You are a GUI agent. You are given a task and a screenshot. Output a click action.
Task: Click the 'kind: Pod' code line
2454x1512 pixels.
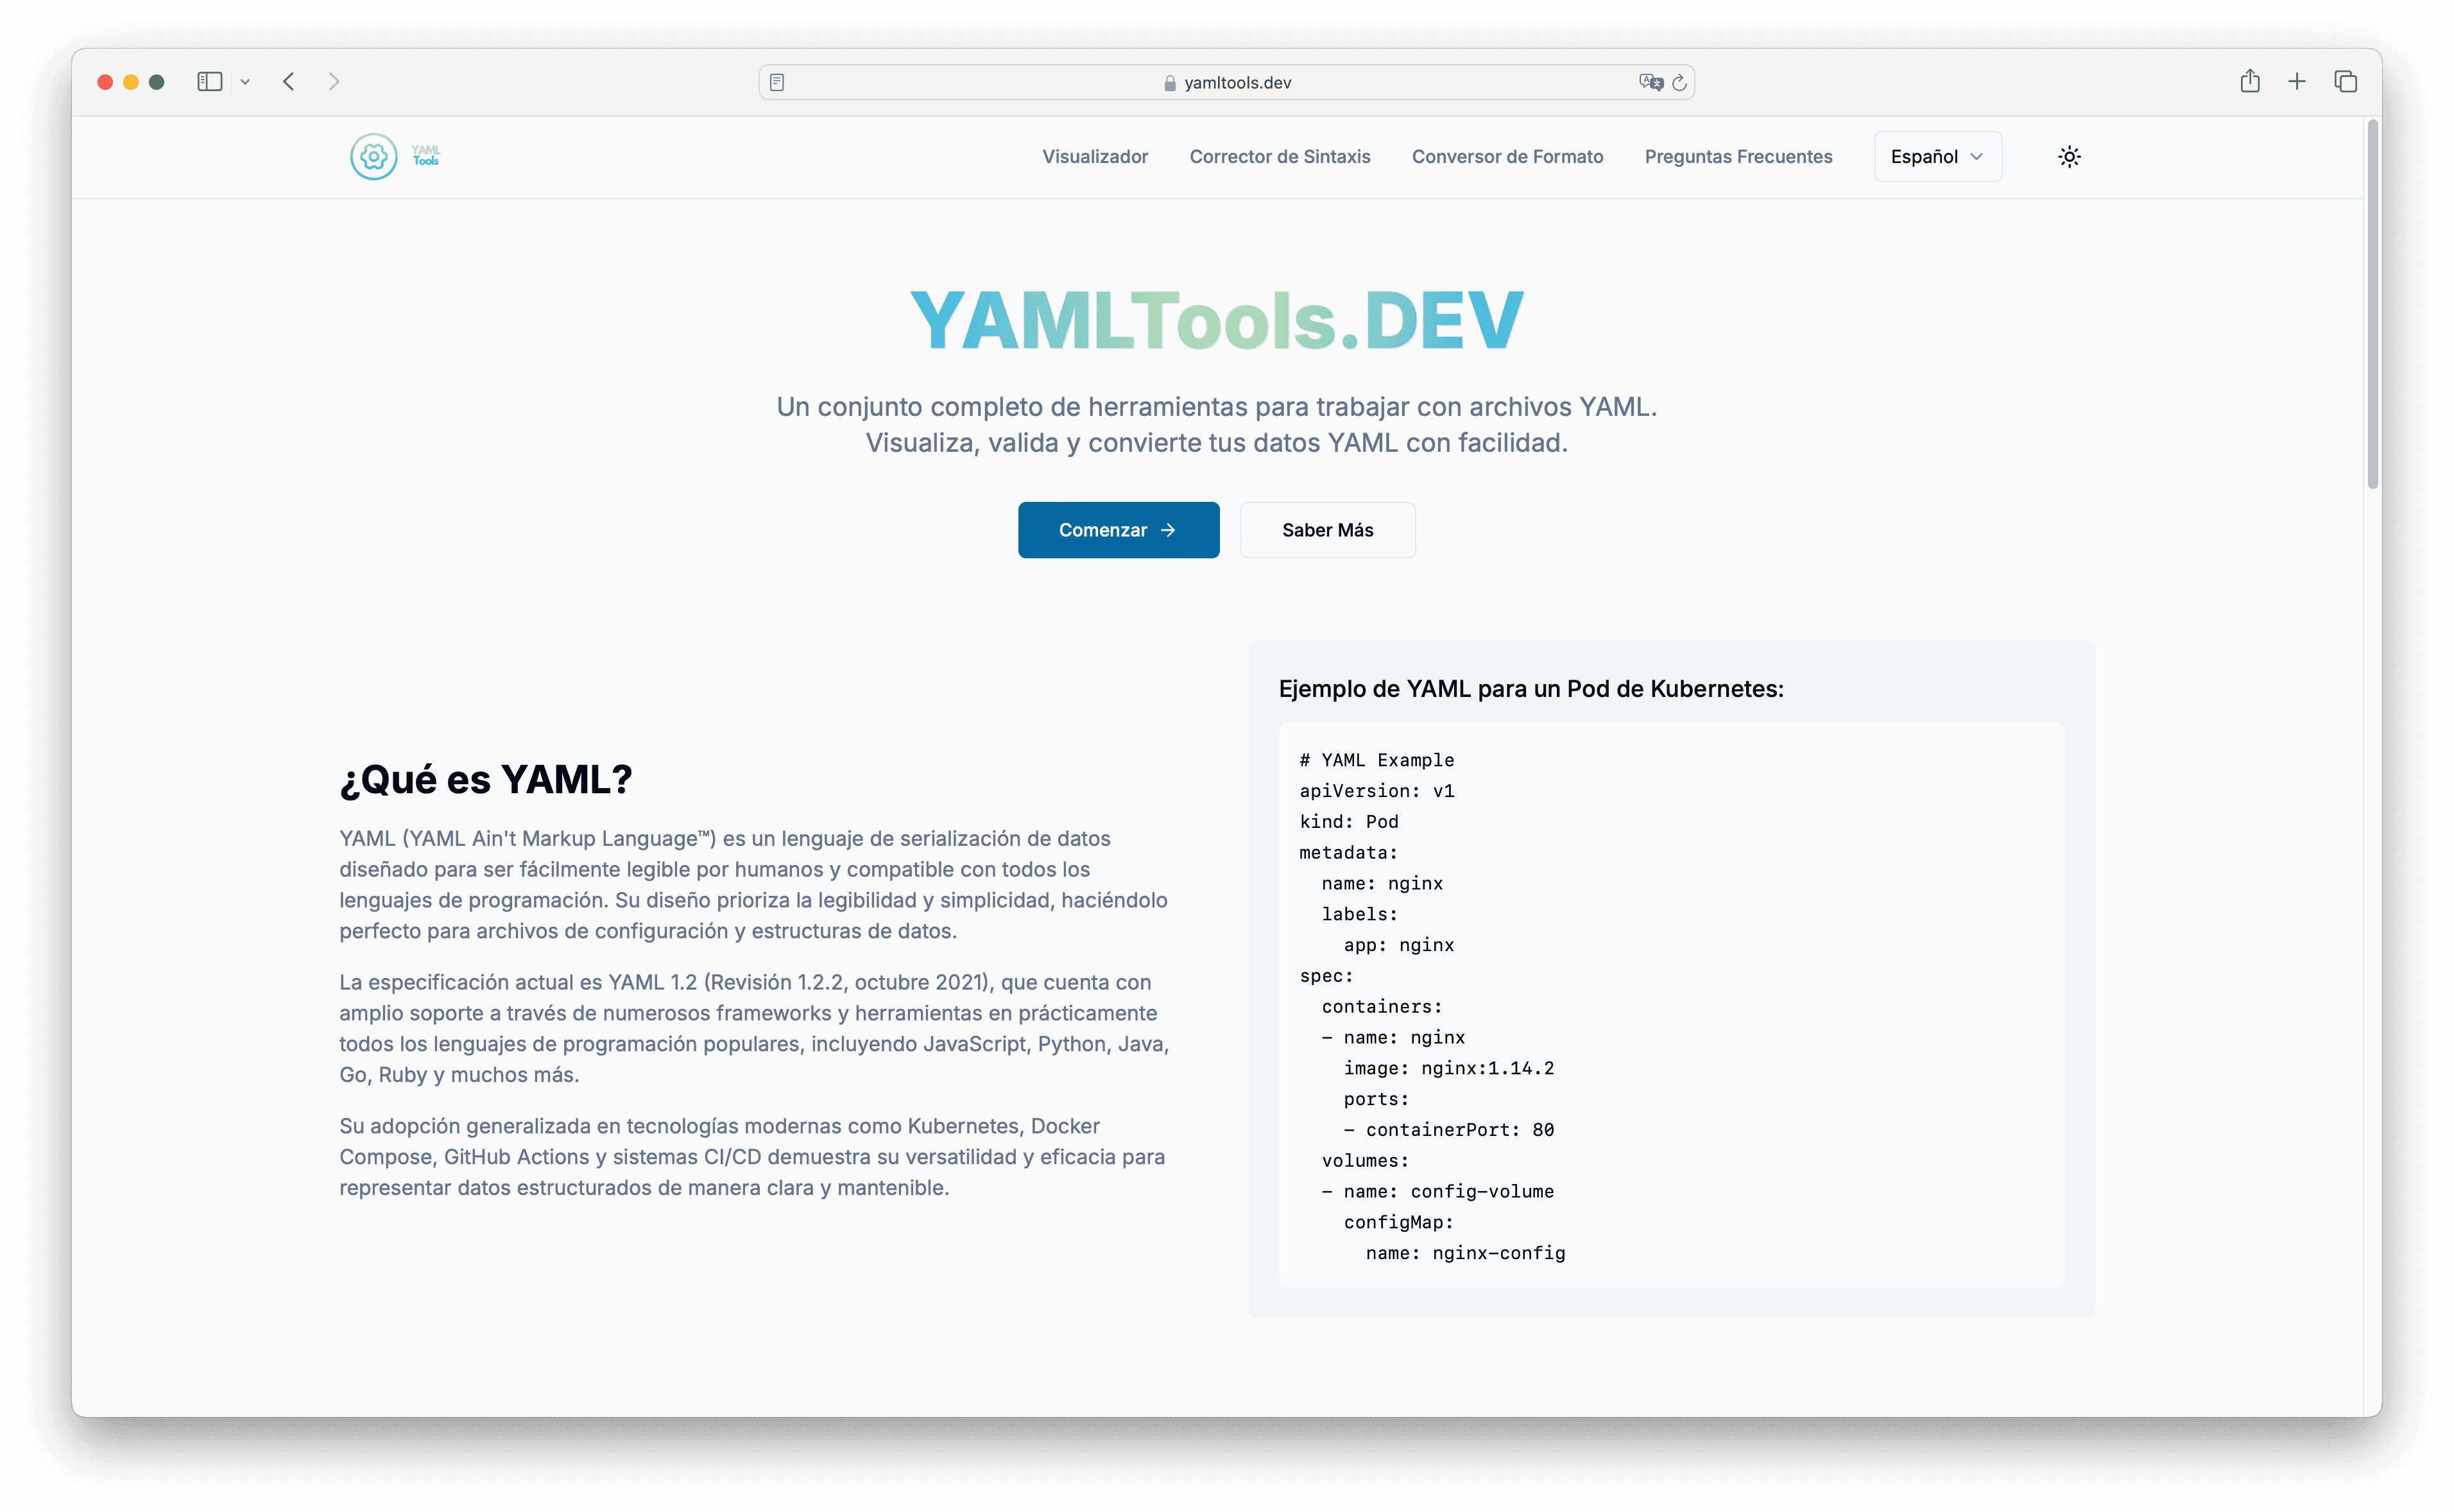(1349, 822)
